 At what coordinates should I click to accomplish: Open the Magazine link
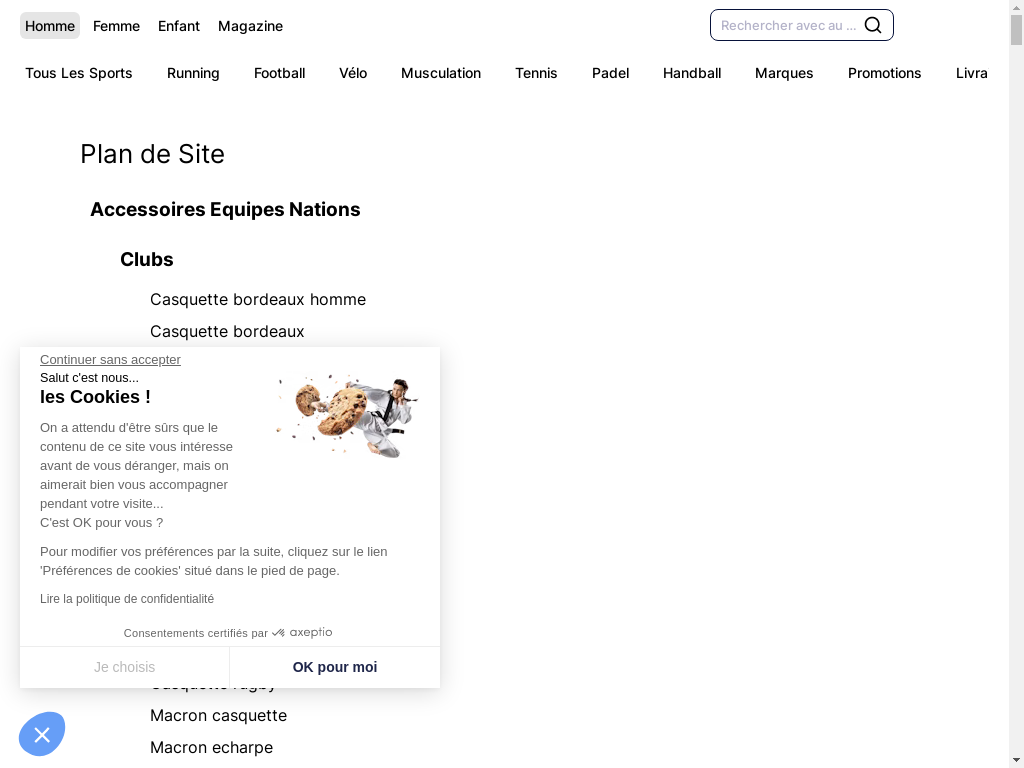pos(250,26)
